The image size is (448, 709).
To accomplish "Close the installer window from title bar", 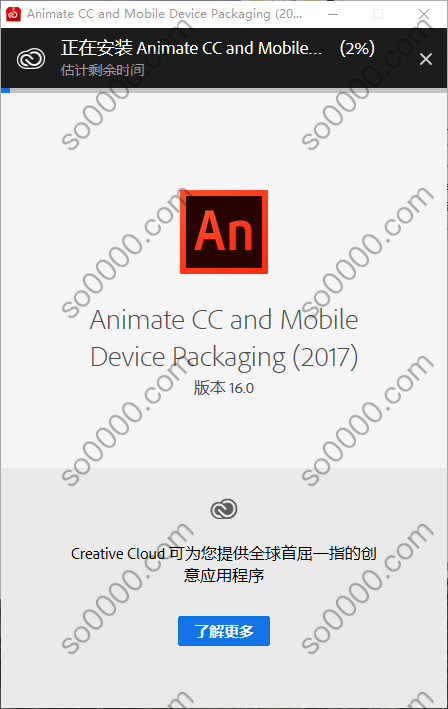I will coord(424,14).
